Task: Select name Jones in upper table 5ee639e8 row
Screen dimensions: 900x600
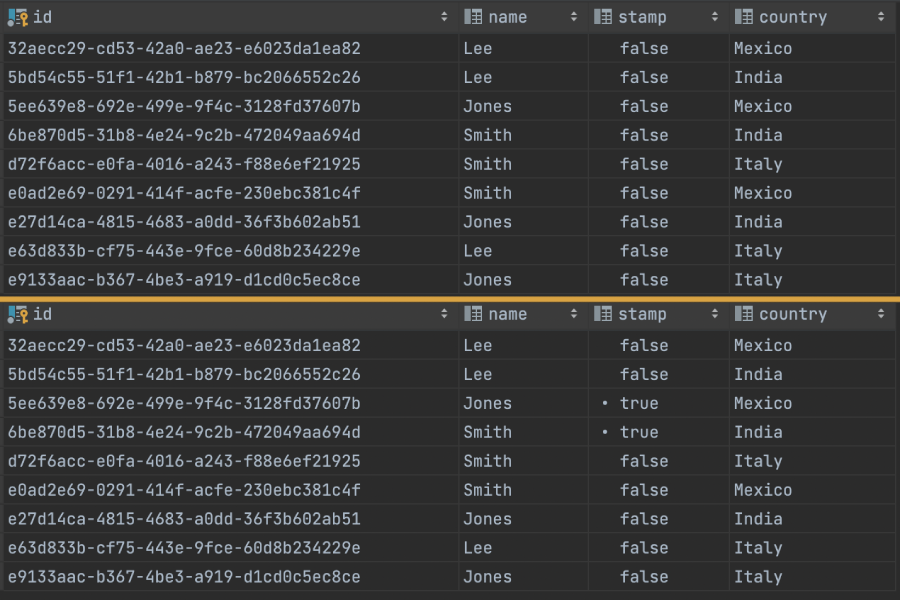Action: point(487,107)
